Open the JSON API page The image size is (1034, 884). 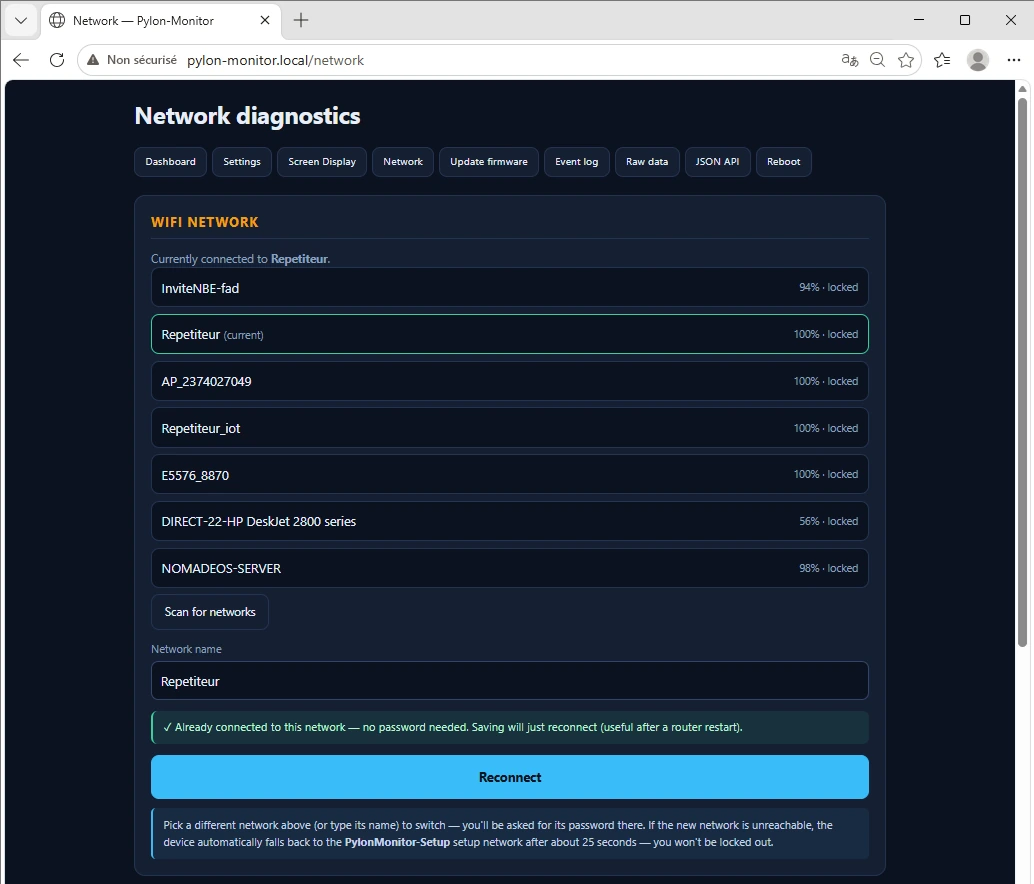[717, 162]
